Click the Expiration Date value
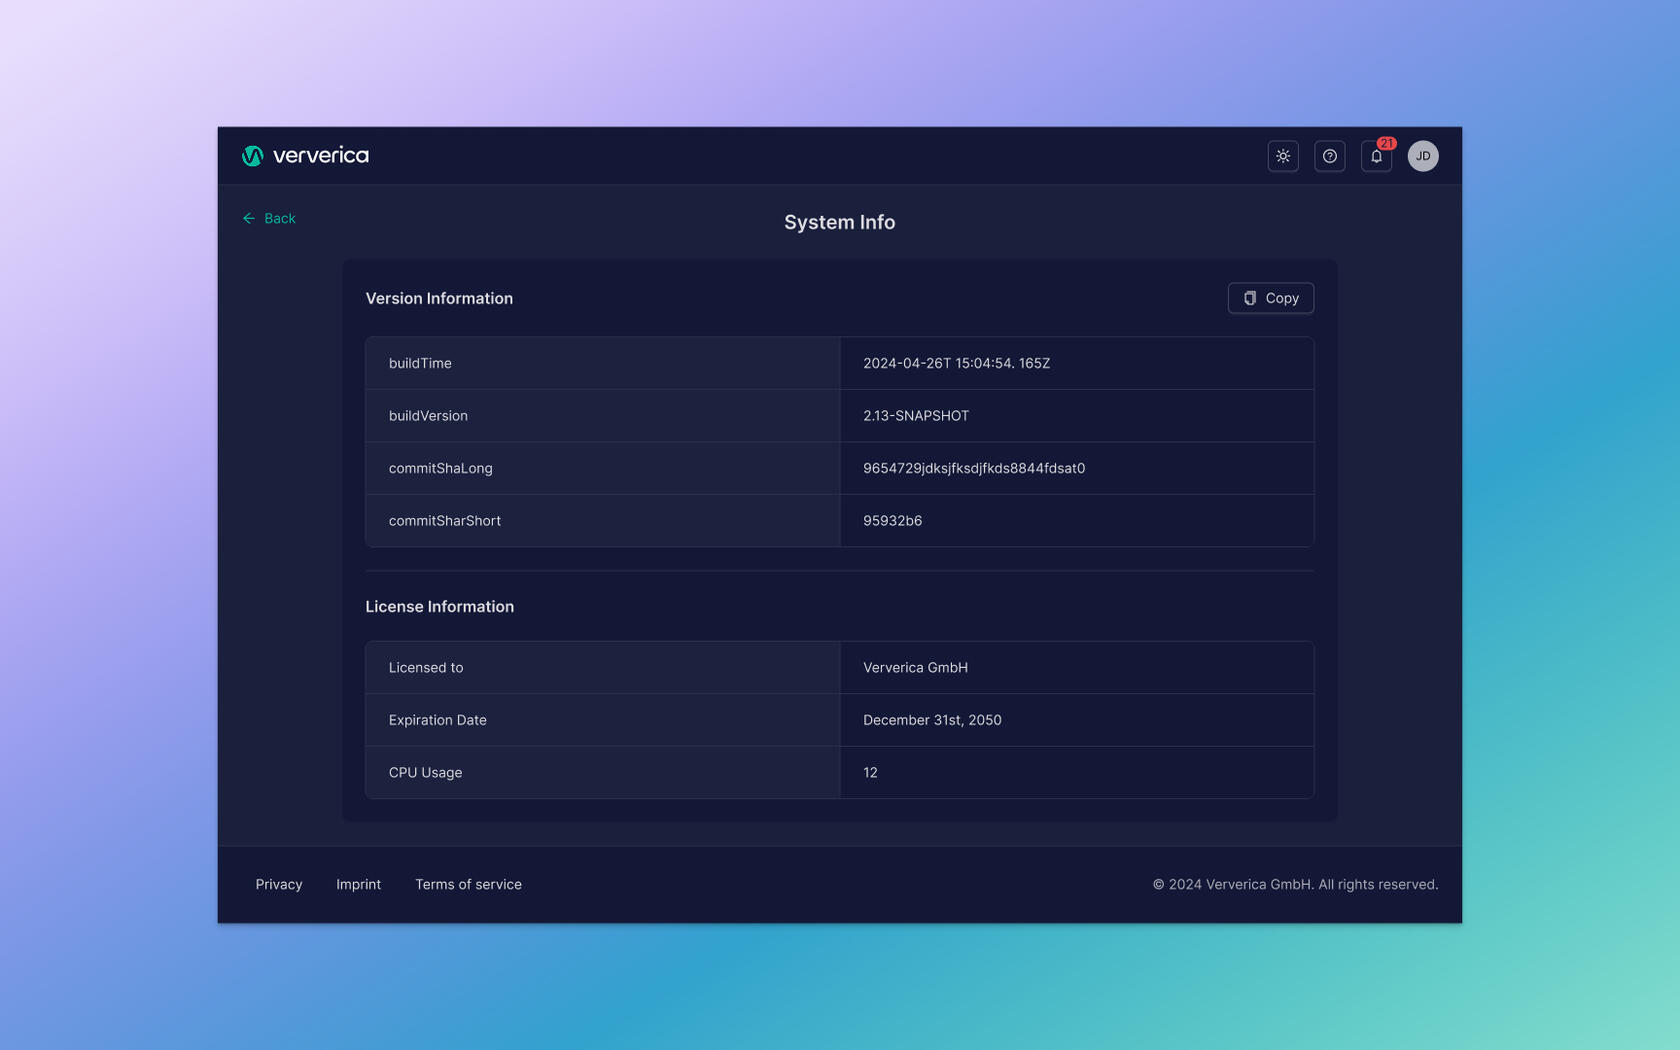The height and width of the screenshot is (1050, 1680). coord(932,720)
